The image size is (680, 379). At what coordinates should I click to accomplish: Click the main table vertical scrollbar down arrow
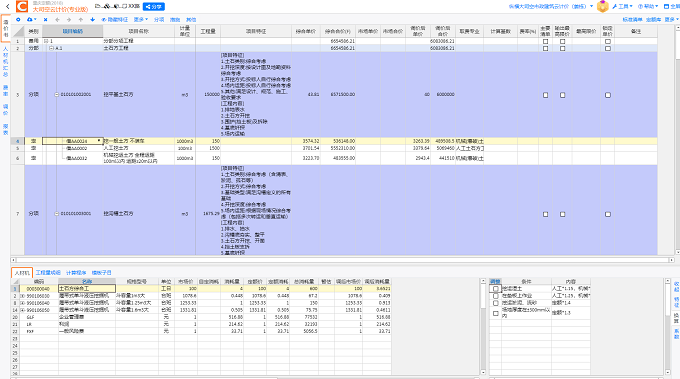pyautogui.click(x=678, y=252)
